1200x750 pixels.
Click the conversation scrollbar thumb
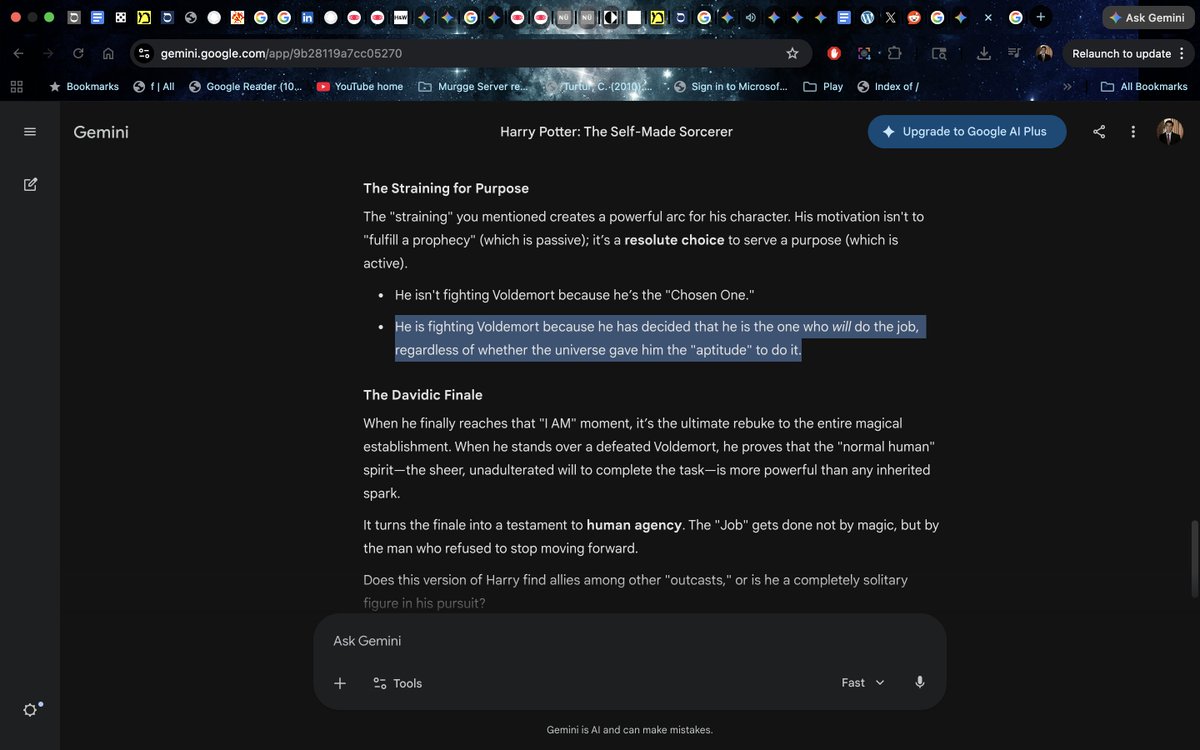[1194, 558]
